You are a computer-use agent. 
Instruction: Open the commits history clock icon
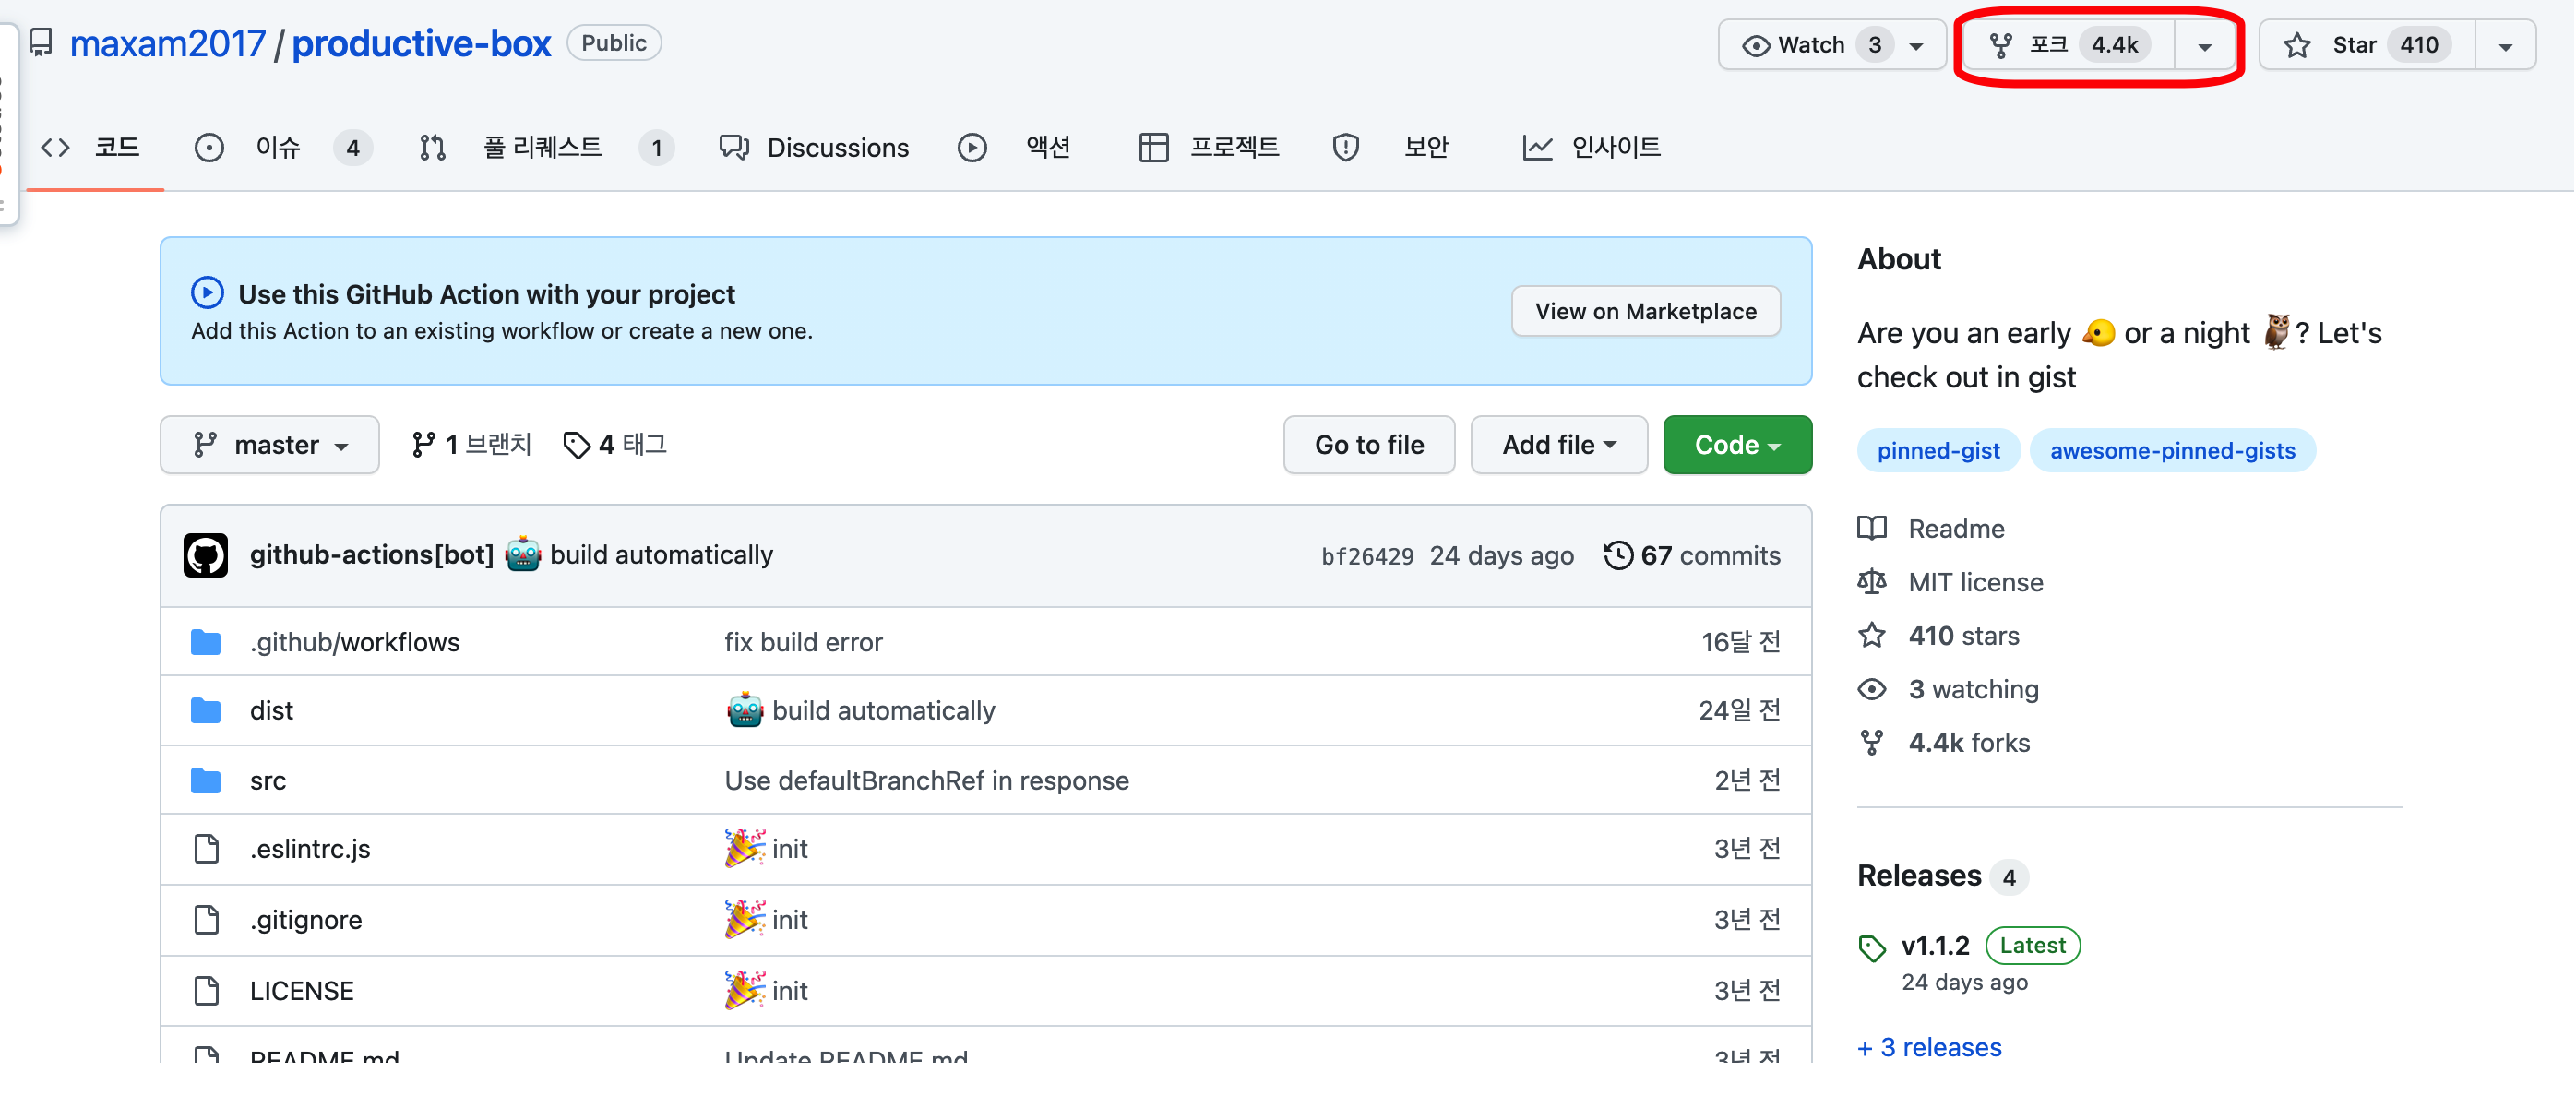coord(1617,555)
